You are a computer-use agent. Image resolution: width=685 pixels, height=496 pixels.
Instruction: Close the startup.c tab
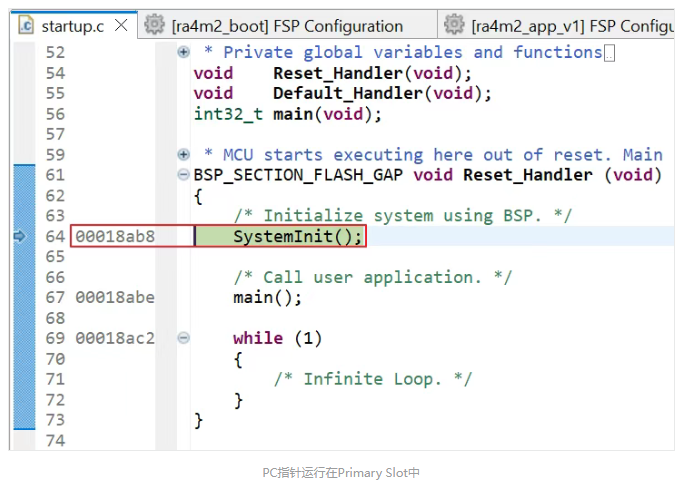pos(121,25)
